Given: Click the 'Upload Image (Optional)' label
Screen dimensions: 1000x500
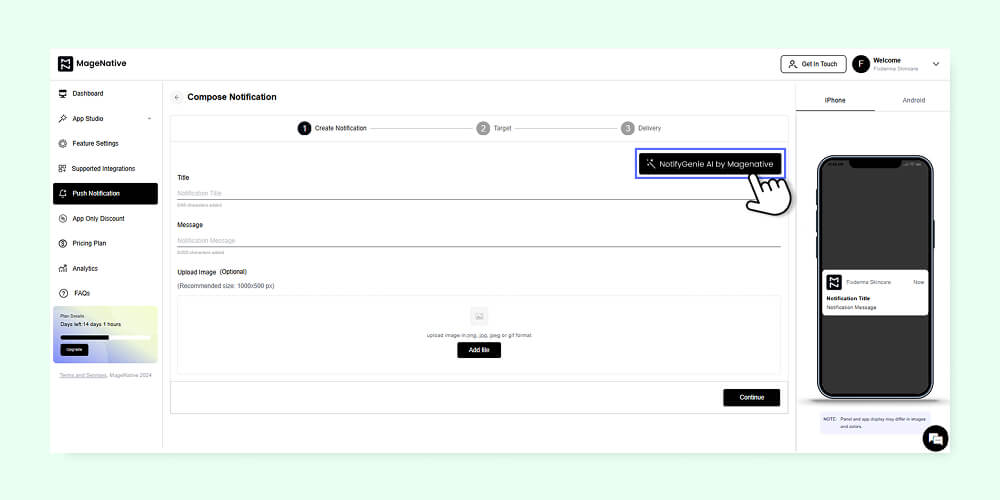Looking at the screenshot, I should (212, 272).
